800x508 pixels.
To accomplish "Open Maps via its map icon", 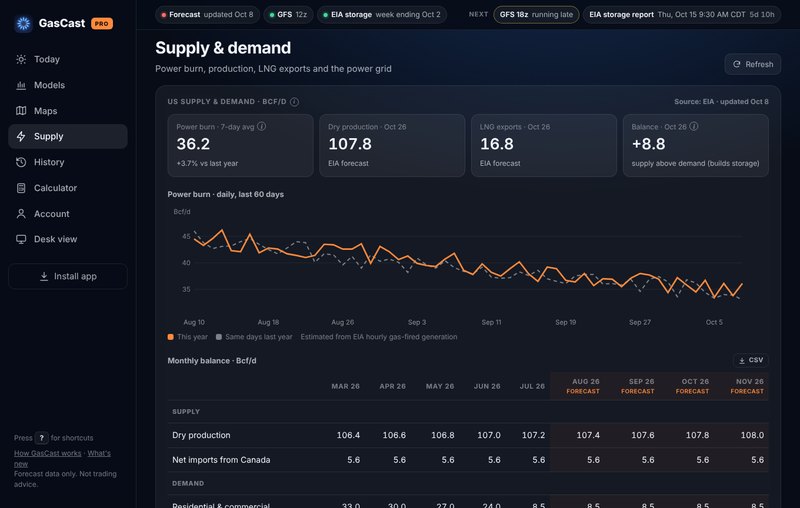I will coord(21,111).
